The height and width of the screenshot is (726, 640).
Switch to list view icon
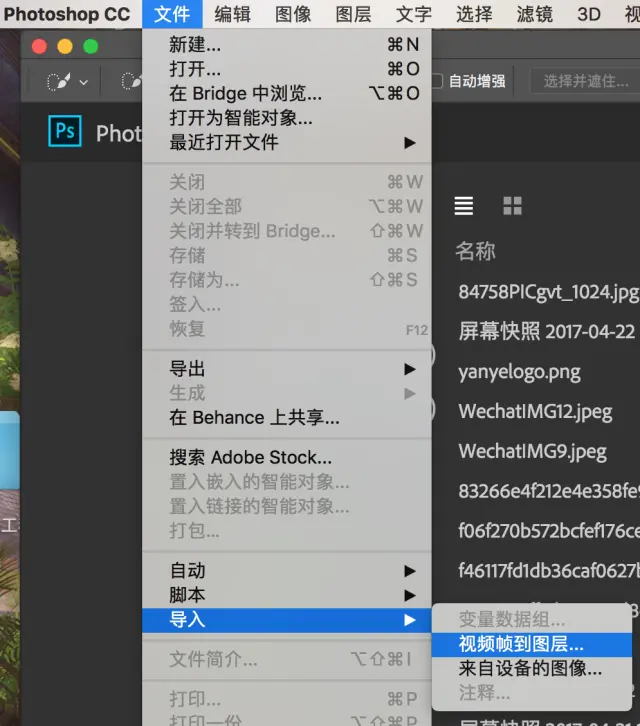(x=464, y=206)
